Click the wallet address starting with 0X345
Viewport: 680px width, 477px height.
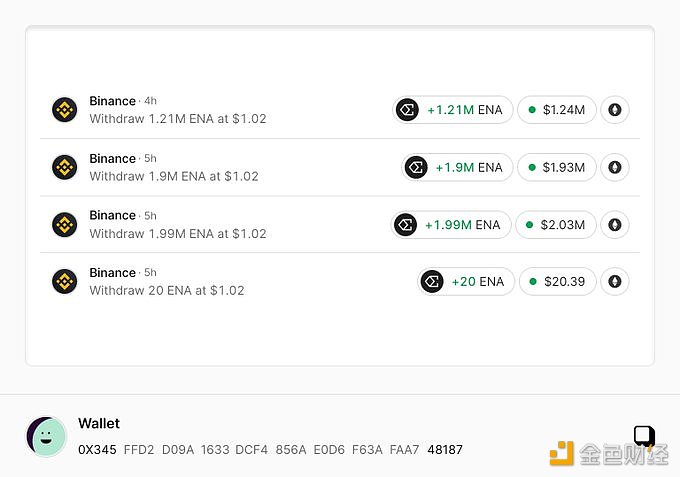(270, 450)
